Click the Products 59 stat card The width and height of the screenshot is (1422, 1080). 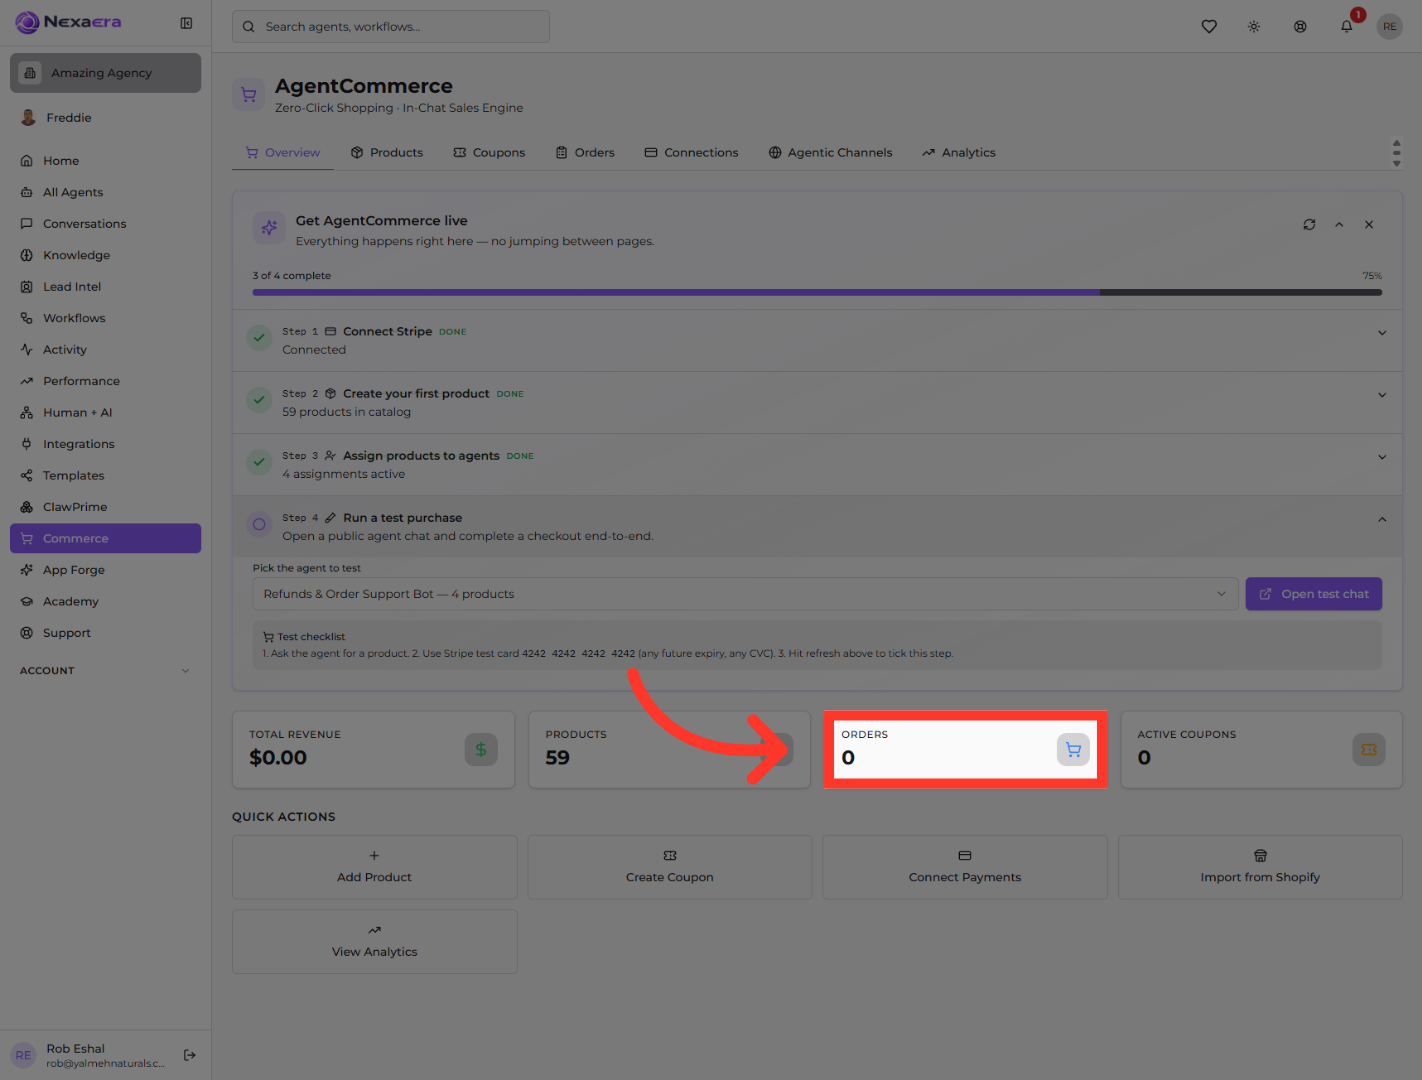point(670,750)
